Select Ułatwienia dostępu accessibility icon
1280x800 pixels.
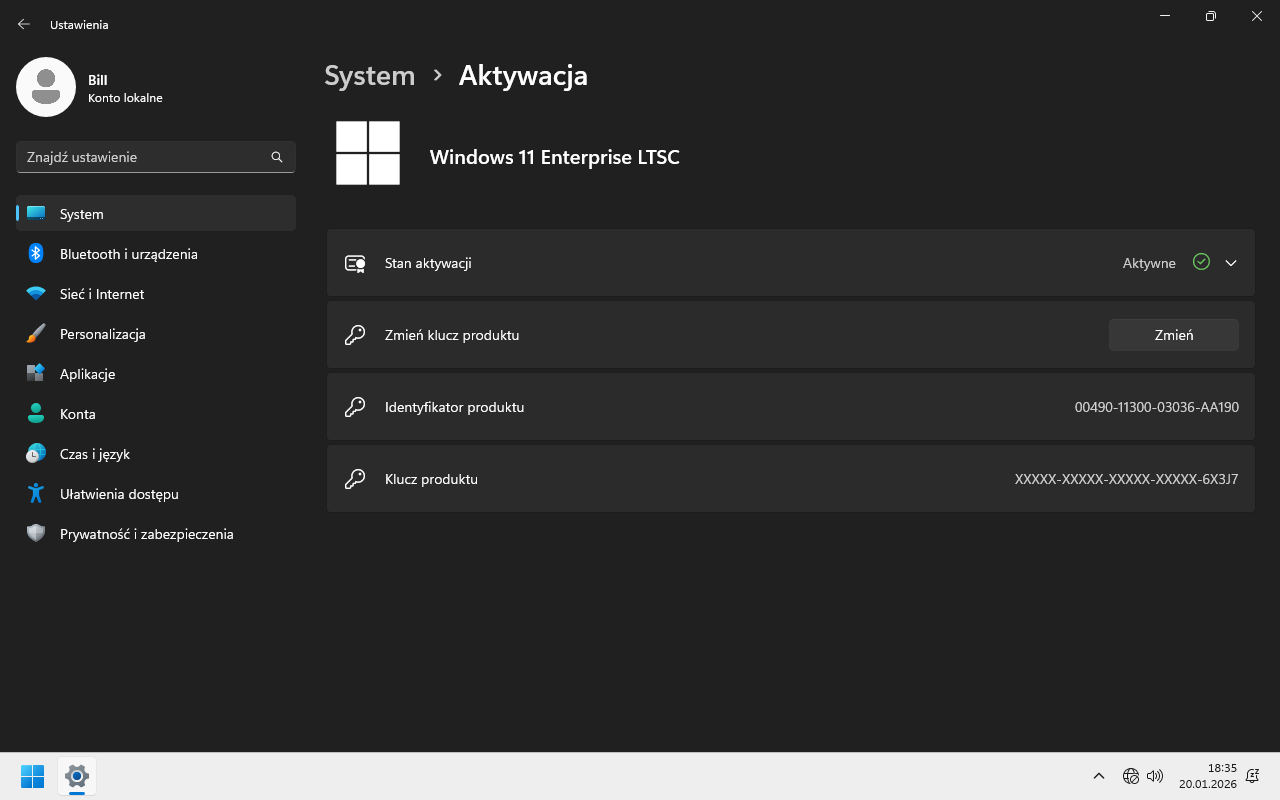[36, 494]
